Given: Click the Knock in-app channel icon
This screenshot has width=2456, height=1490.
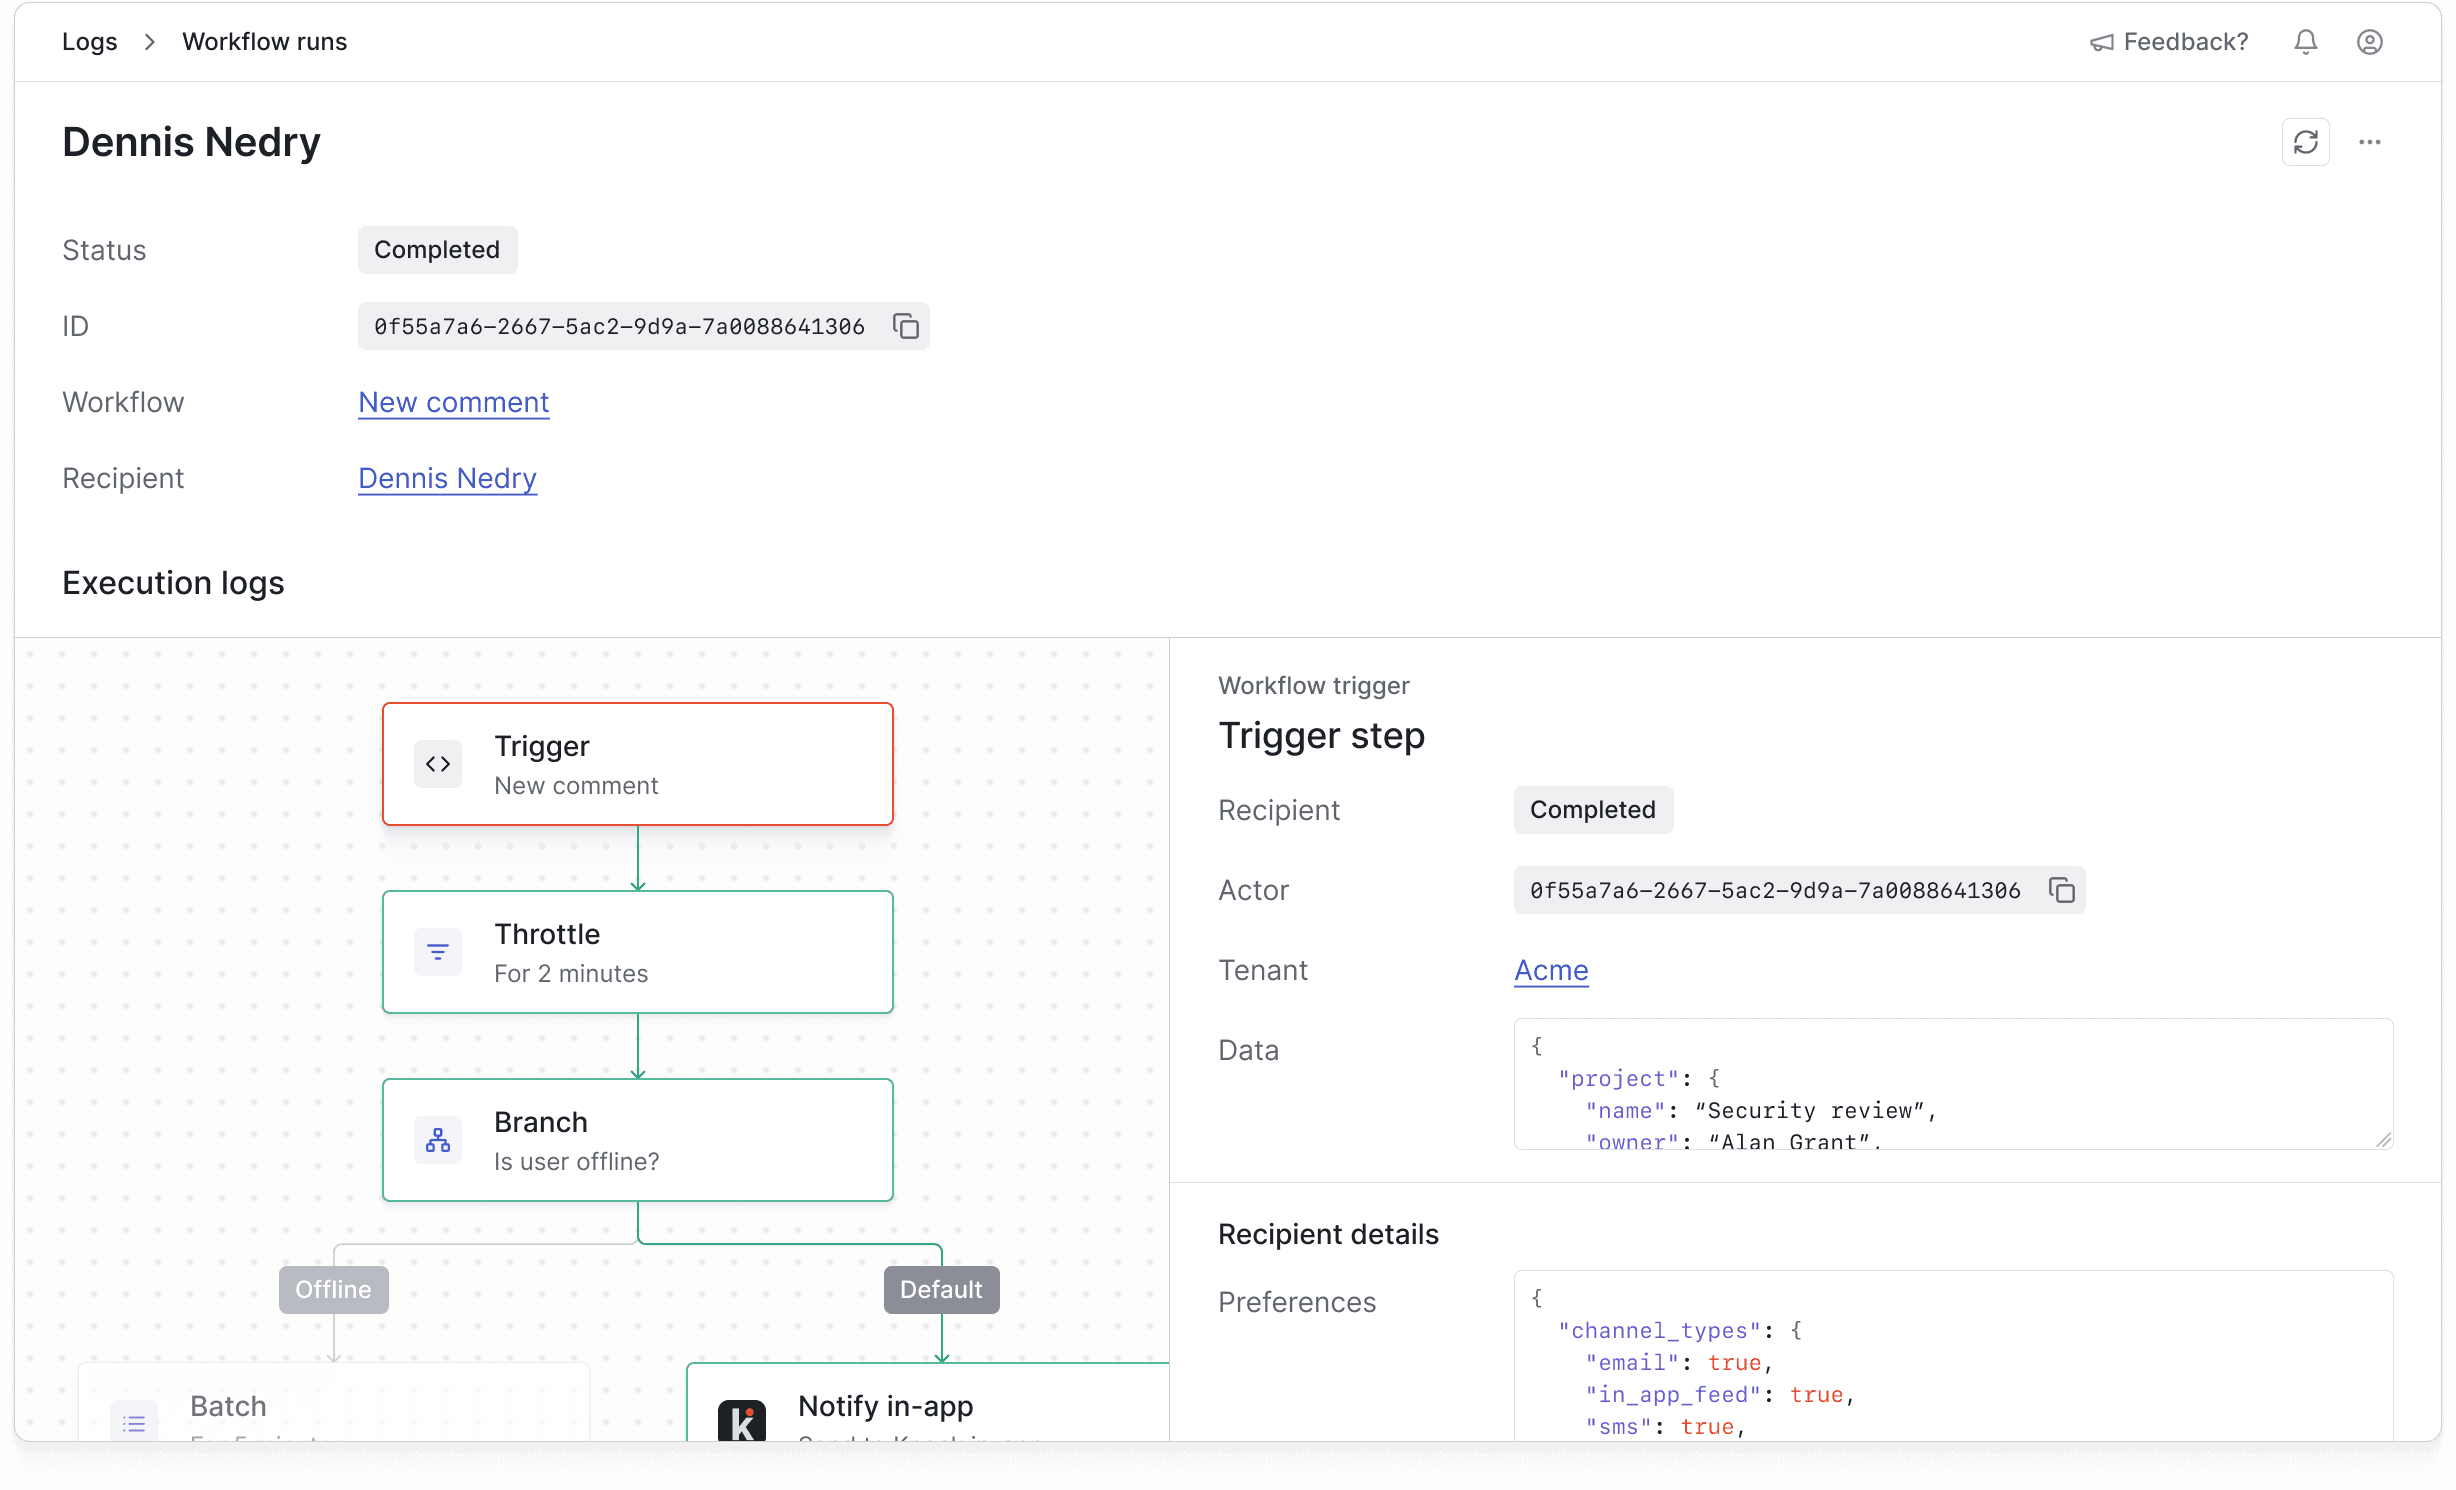Looking at the screenshot, I should click(742, 1420).
